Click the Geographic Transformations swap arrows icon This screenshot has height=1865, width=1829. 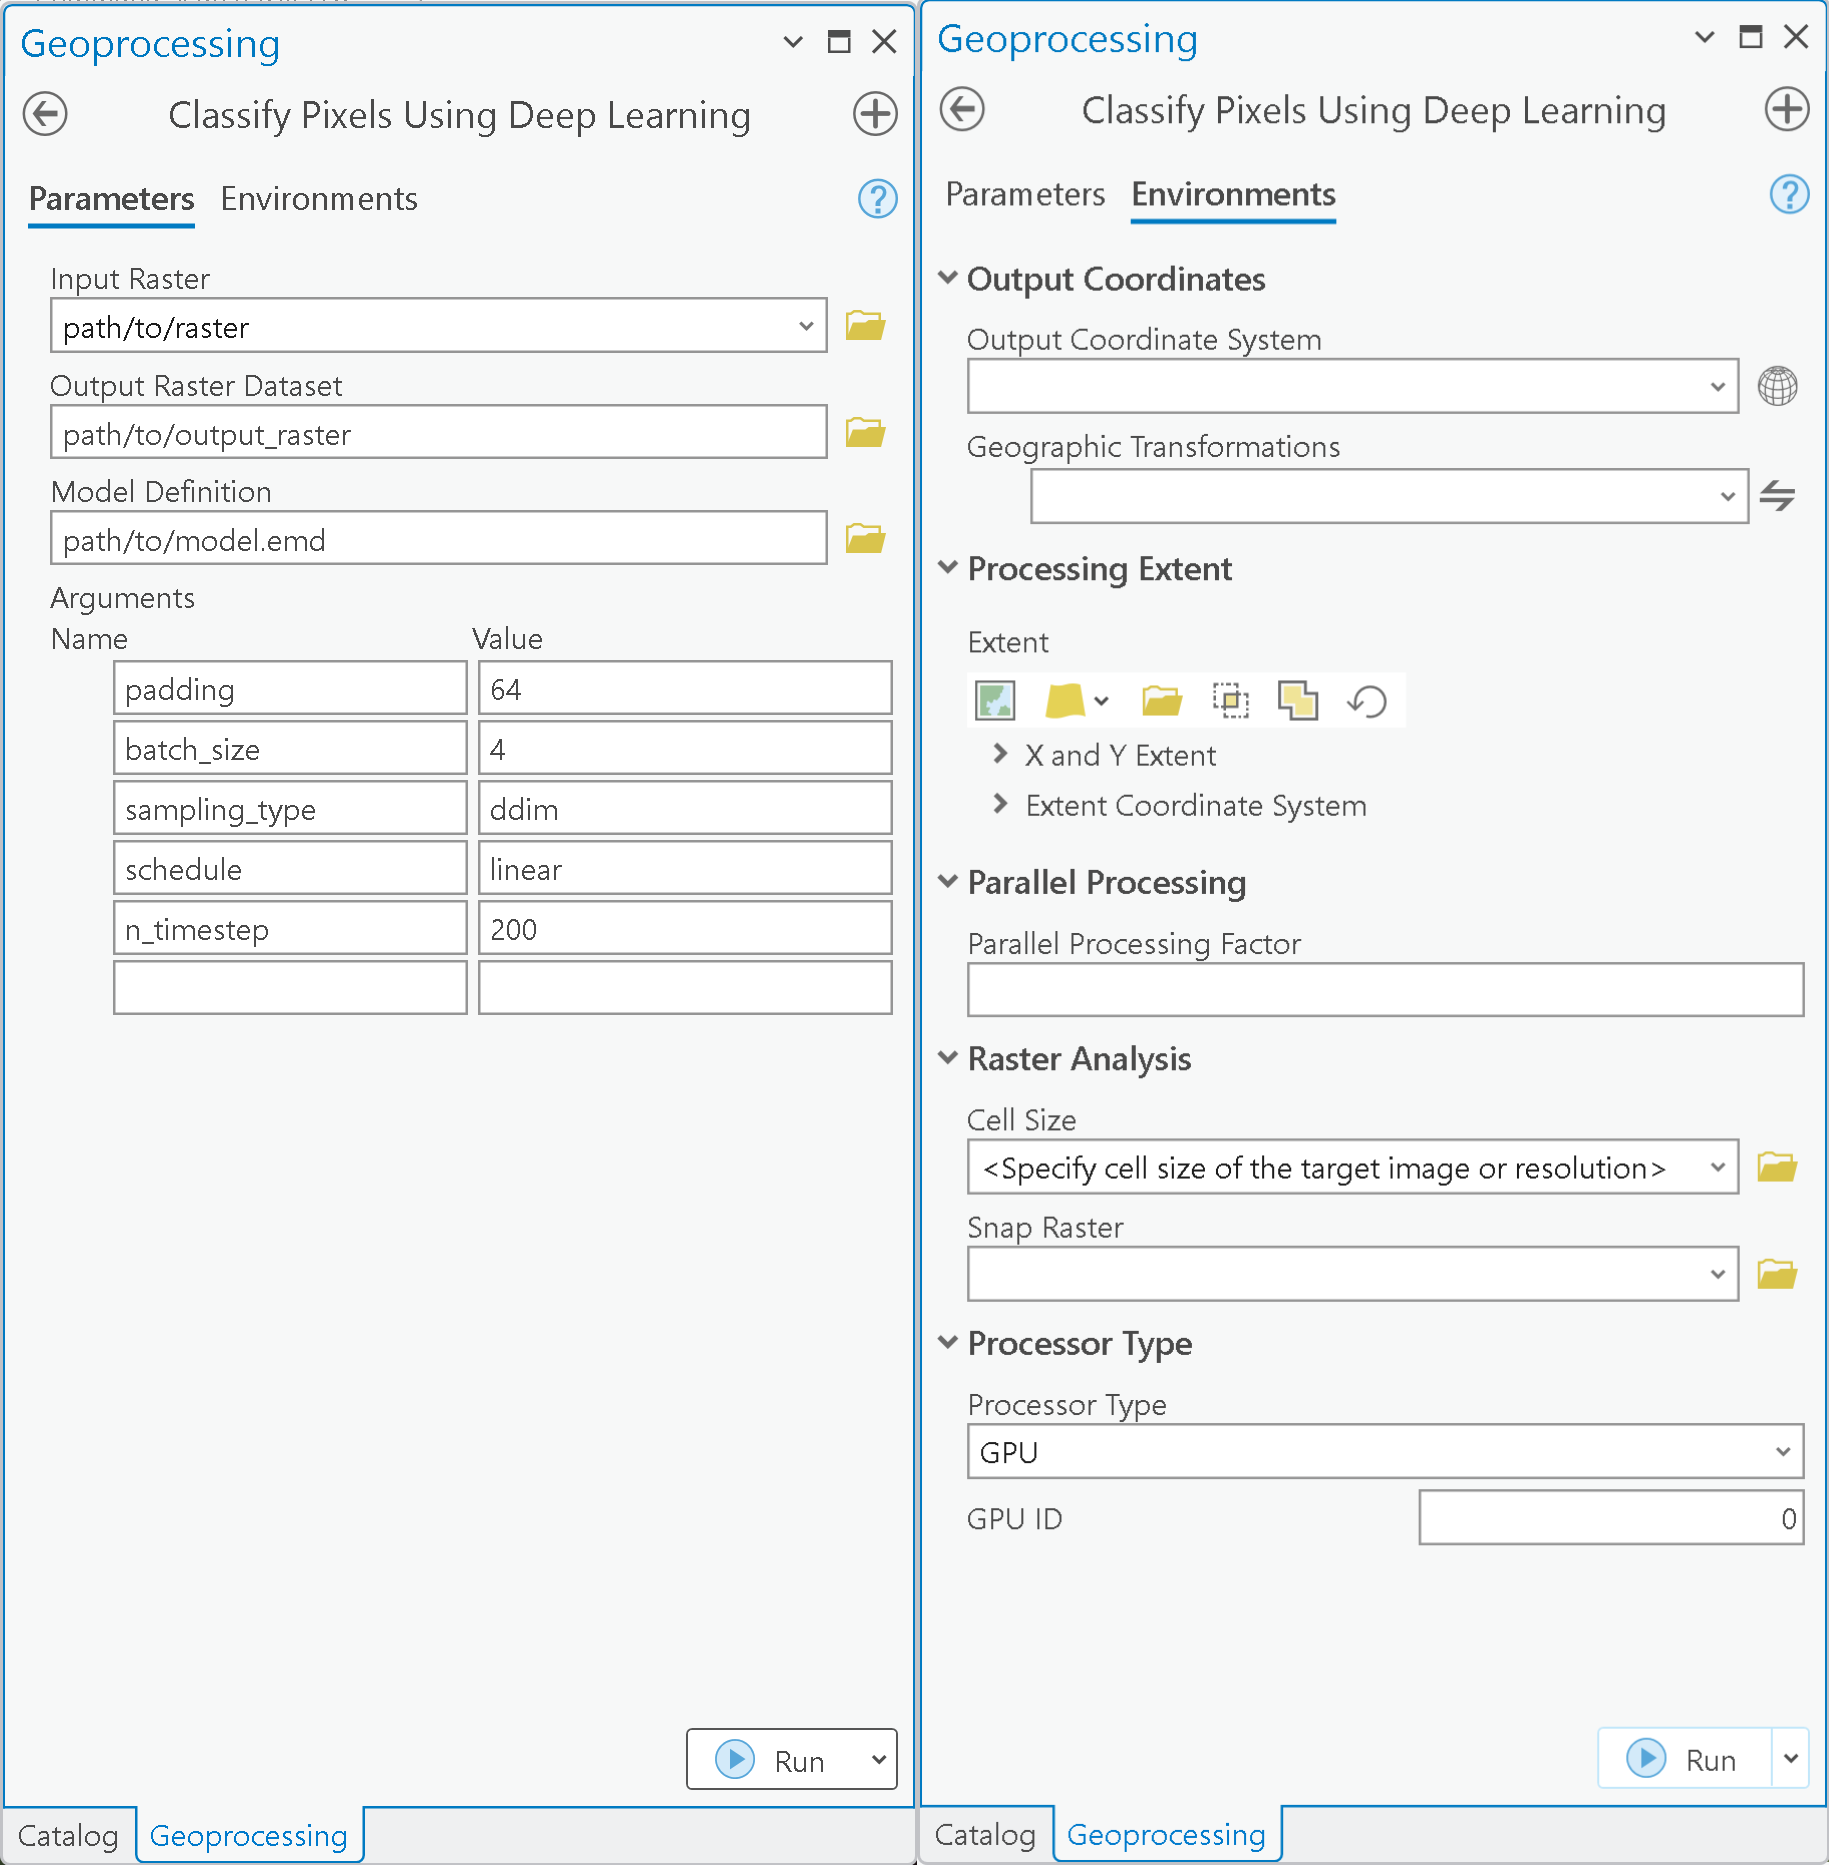point(1777,496)
